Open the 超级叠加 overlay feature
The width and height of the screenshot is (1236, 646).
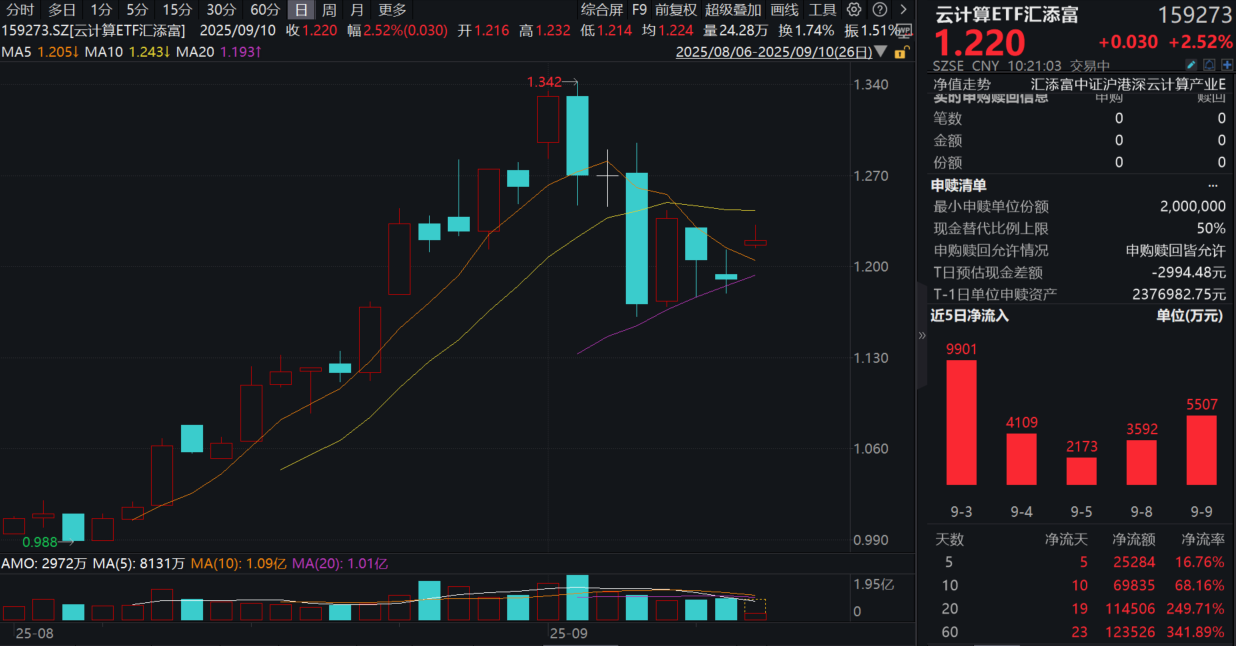coord(733,10)
